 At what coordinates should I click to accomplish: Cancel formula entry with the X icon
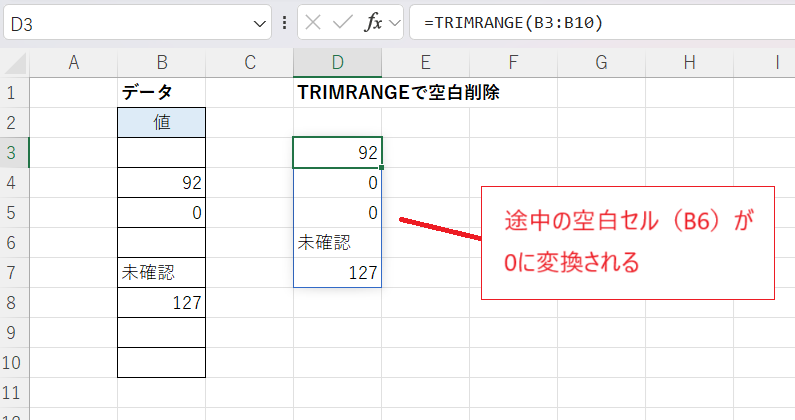point(313,22)
